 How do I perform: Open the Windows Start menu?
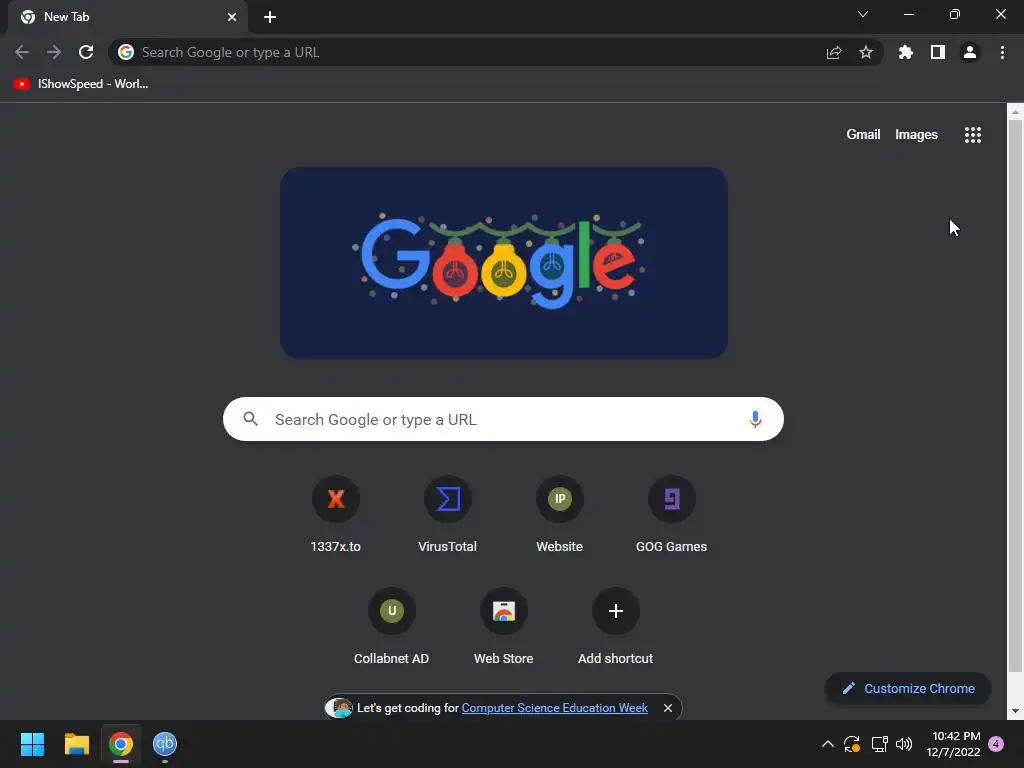(x=32, y=744)
